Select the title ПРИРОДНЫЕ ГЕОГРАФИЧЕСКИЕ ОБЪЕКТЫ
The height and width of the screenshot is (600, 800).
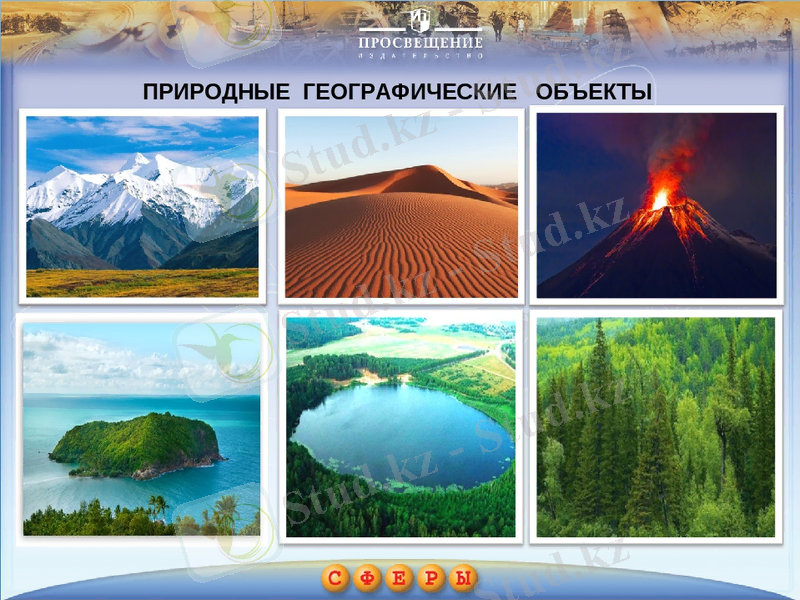click(x=398, y=90)
